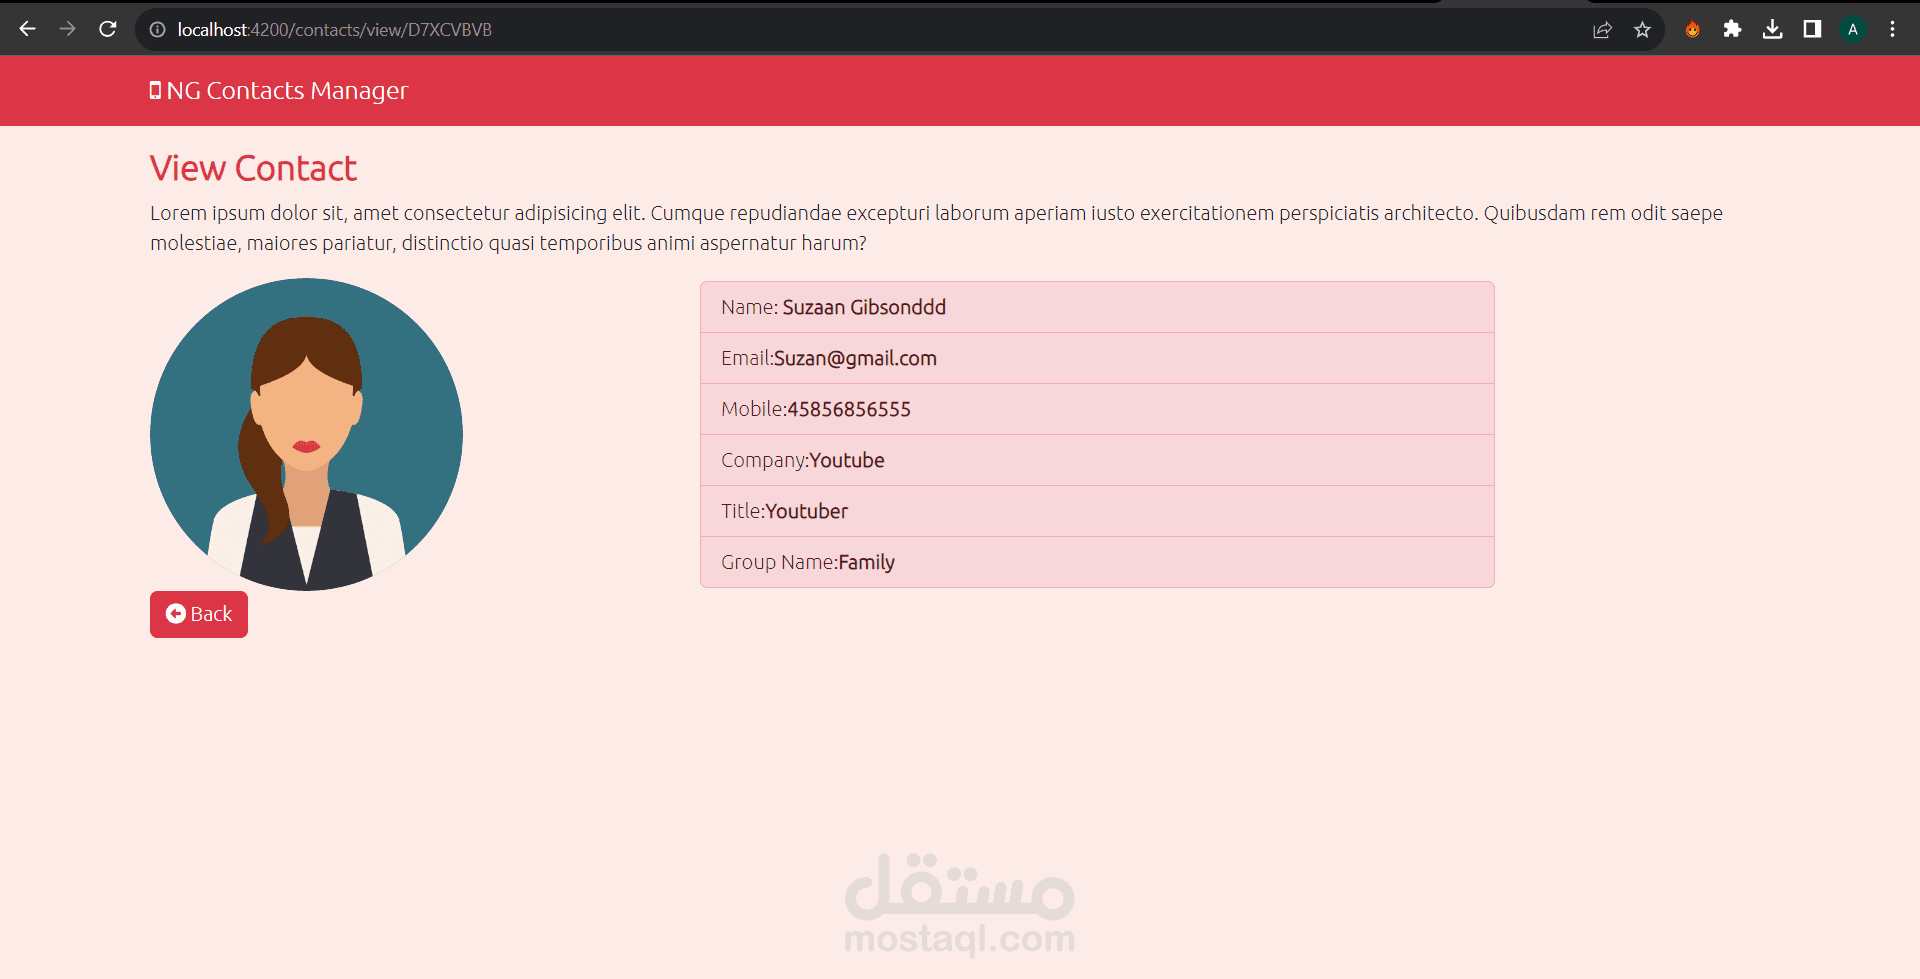Viewport: 1920px width, 979px height.
Task: Select the localhost:4200 address bar URL
Action: [334, 30]
